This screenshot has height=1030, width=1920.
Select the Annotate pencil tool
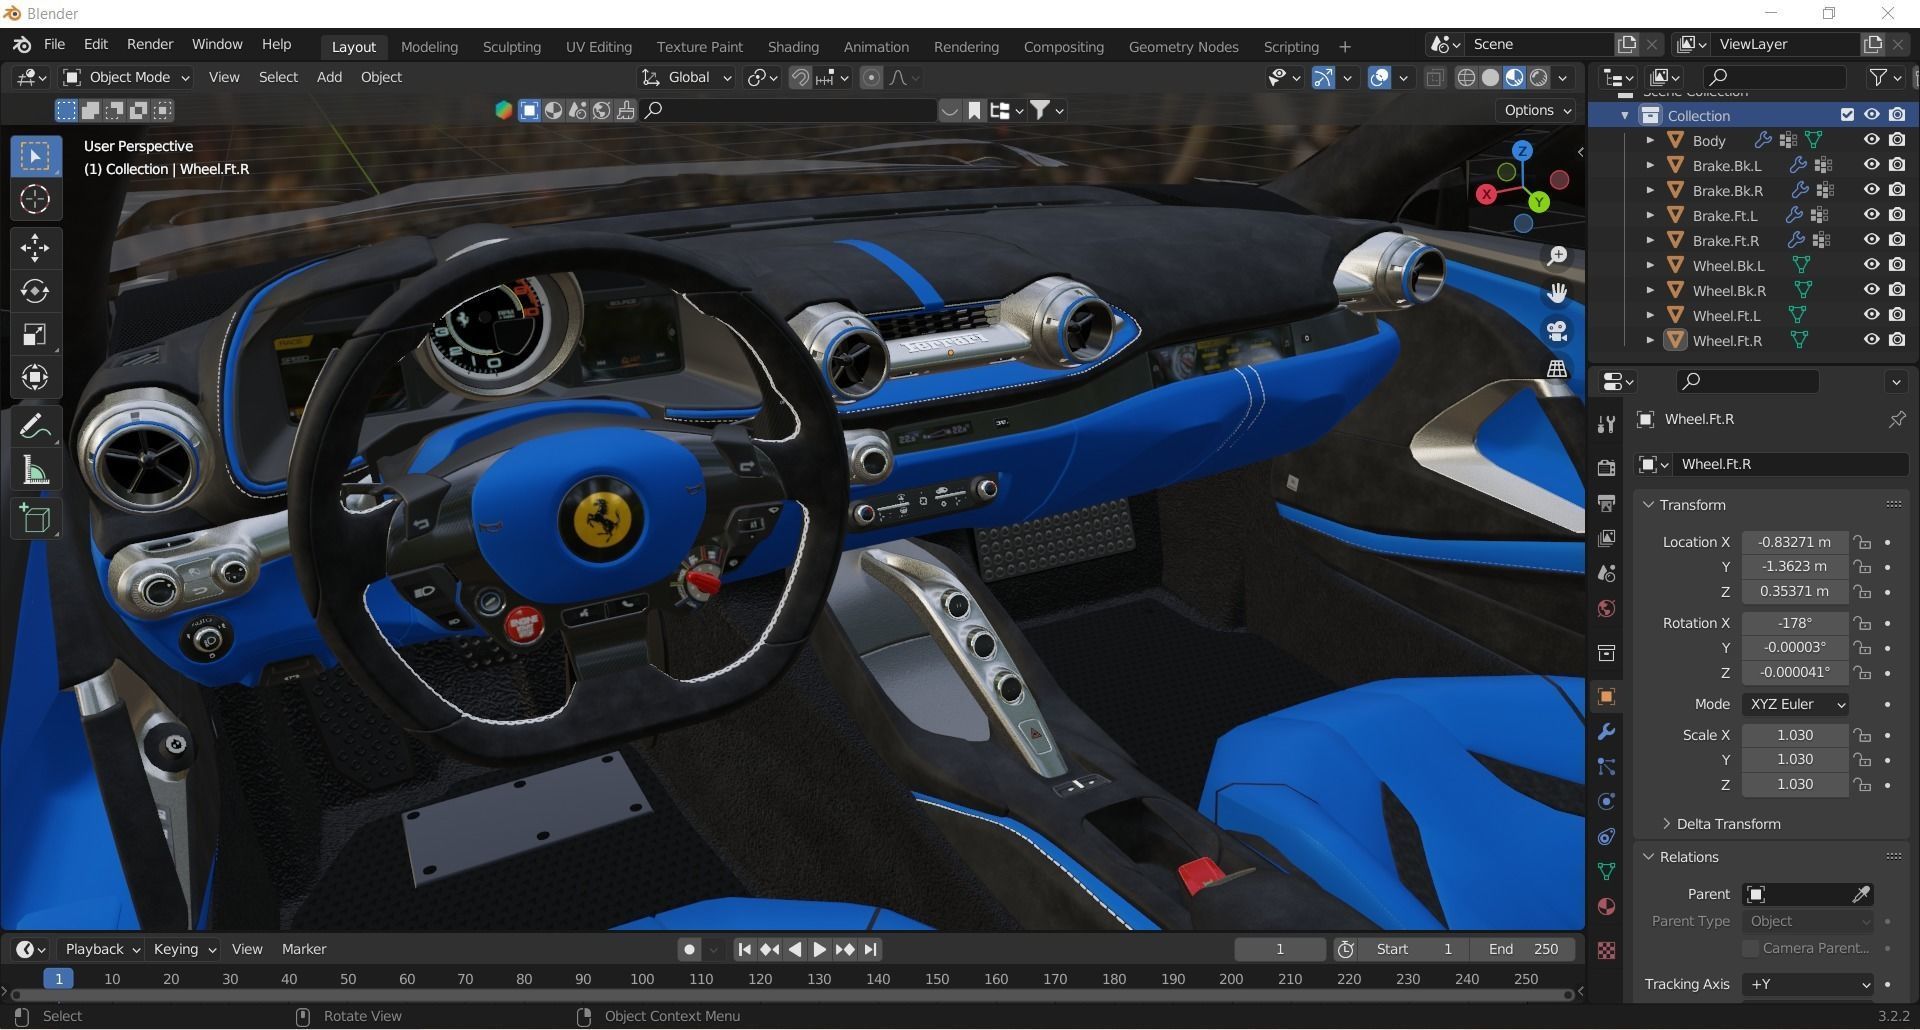pyautogui.click(x=35, y=427)
